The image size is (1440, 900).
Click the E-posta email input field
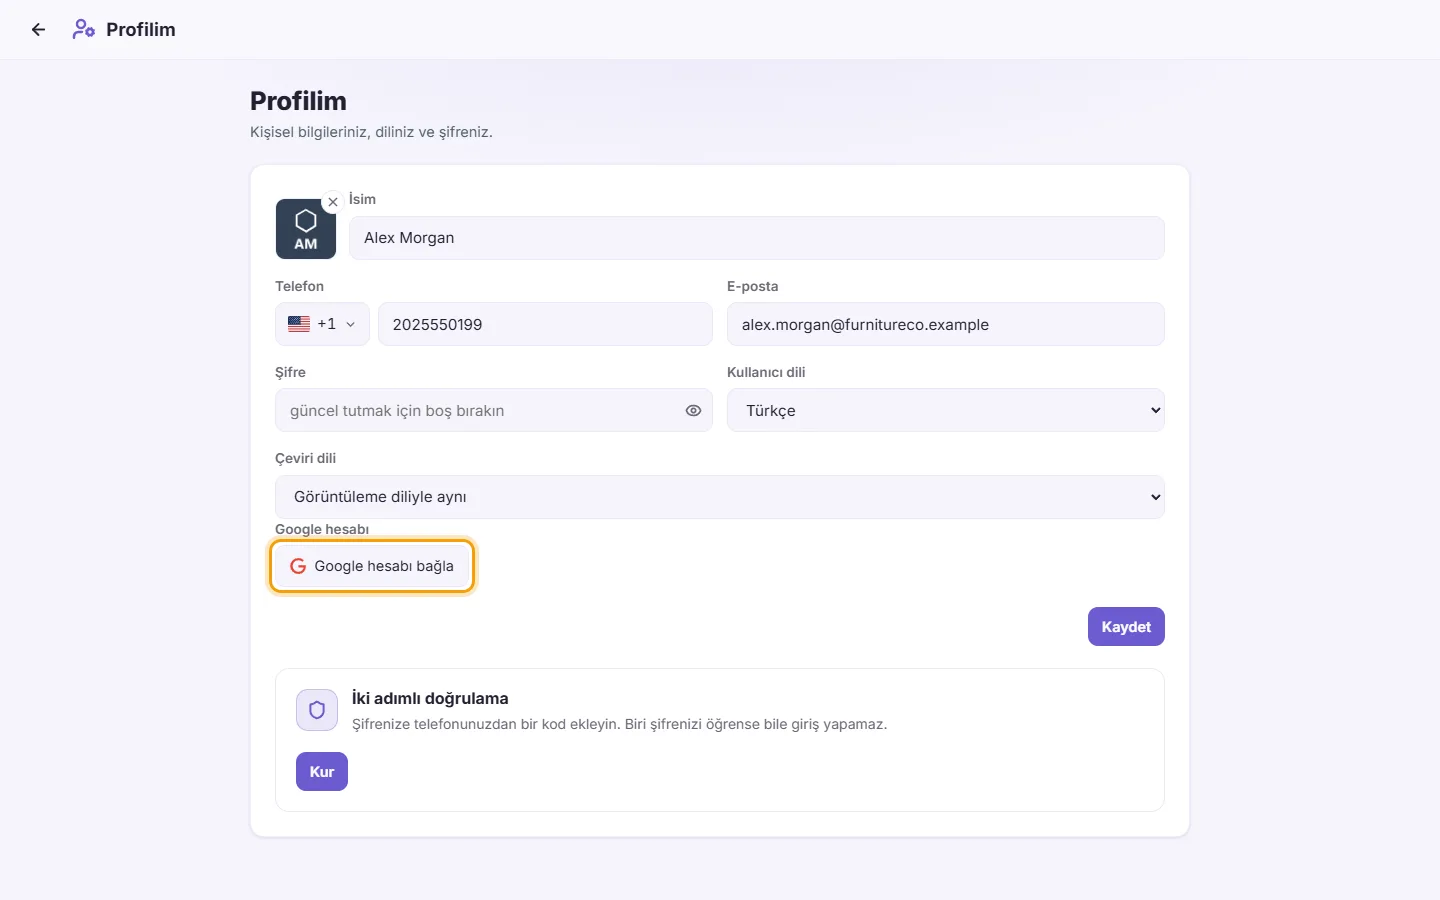click(x=946, y=324)
